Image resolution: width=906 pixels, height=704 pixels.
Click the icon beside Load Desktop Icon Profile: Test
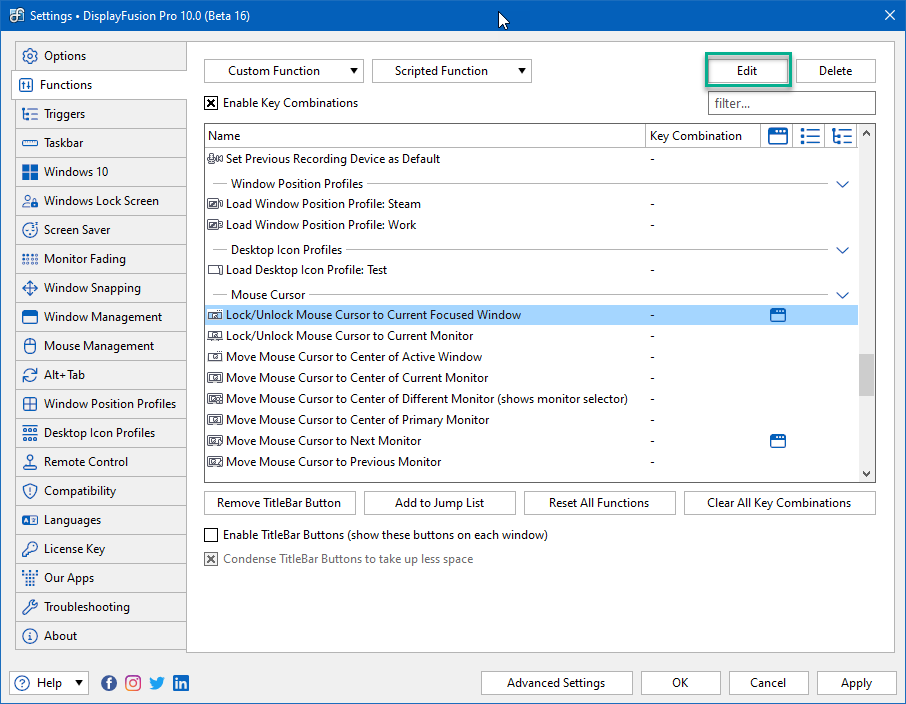pyautogui.click(x=215, y=270)
